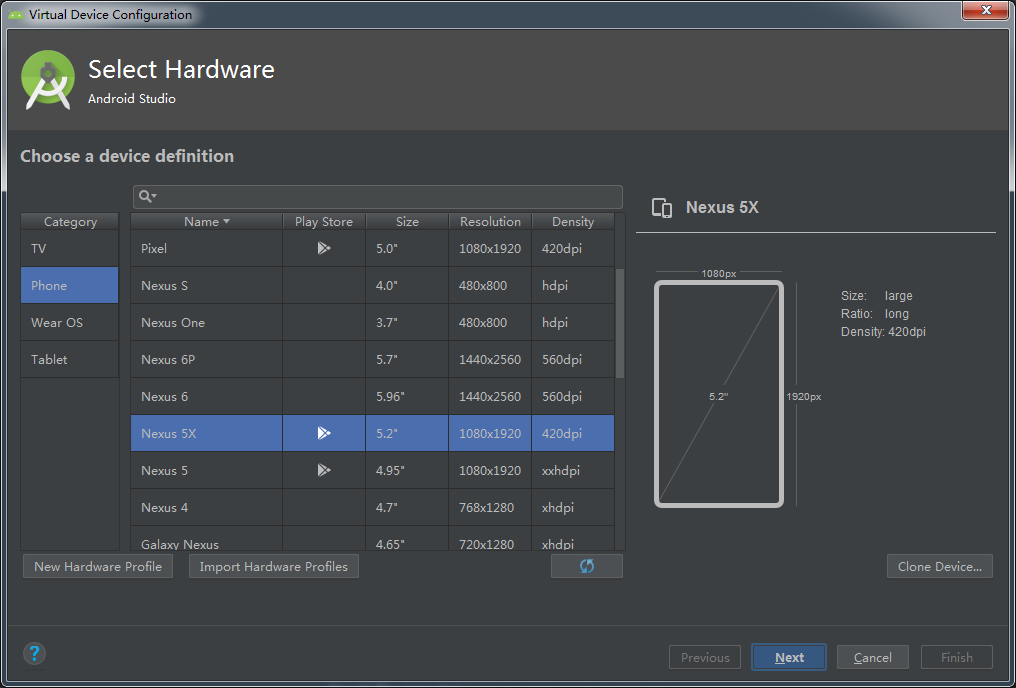Click the Density: 420dpi detail text
This screenshot has height=688, width=1016.
(x=883, y=332)
